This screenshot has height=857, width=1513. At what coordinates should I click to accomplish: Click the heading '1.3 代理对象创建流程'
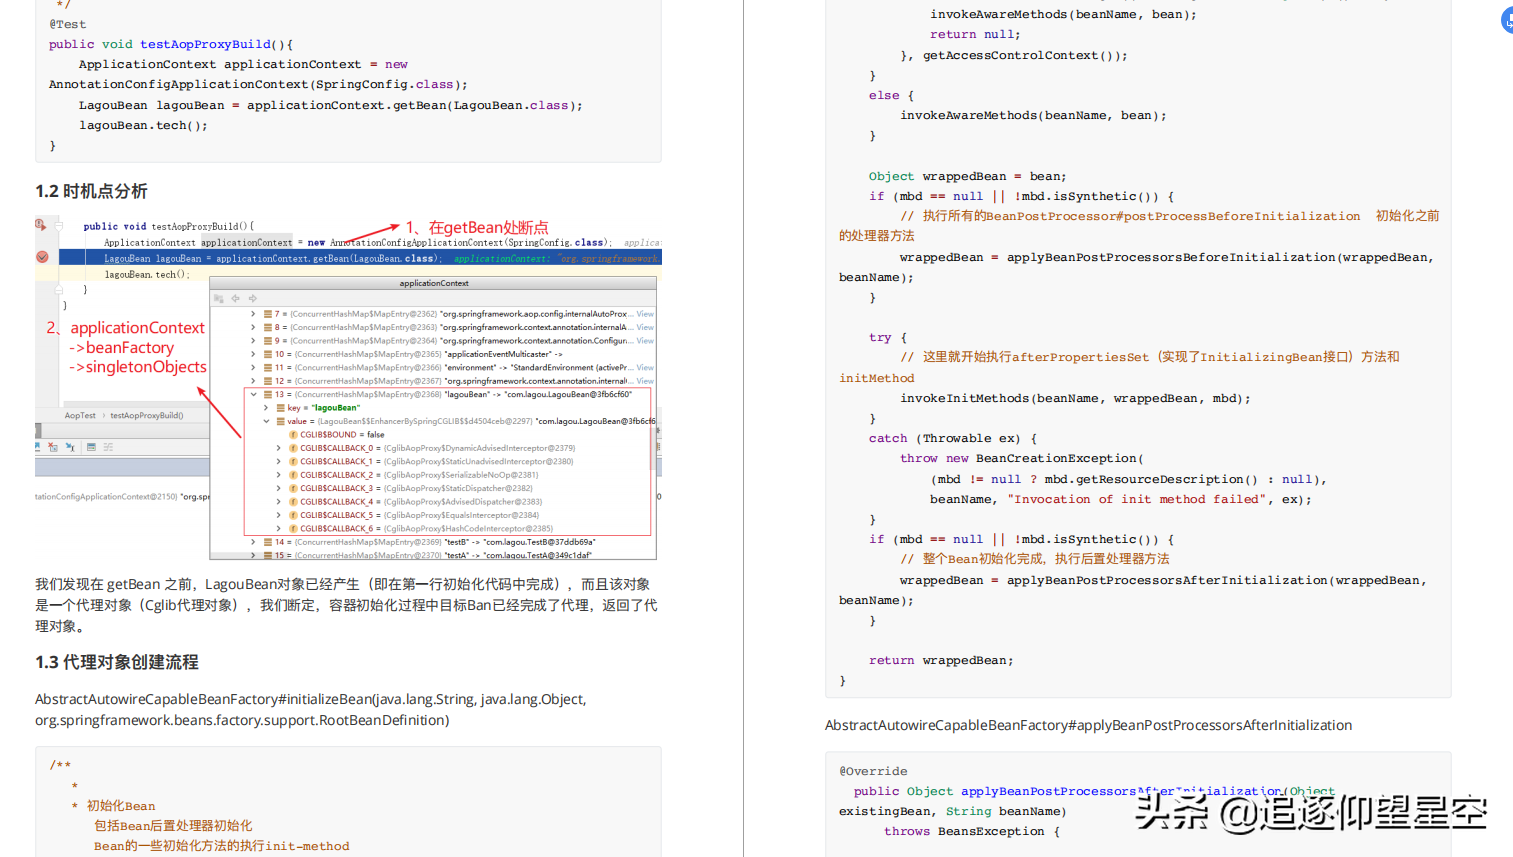tap(117, 662)
